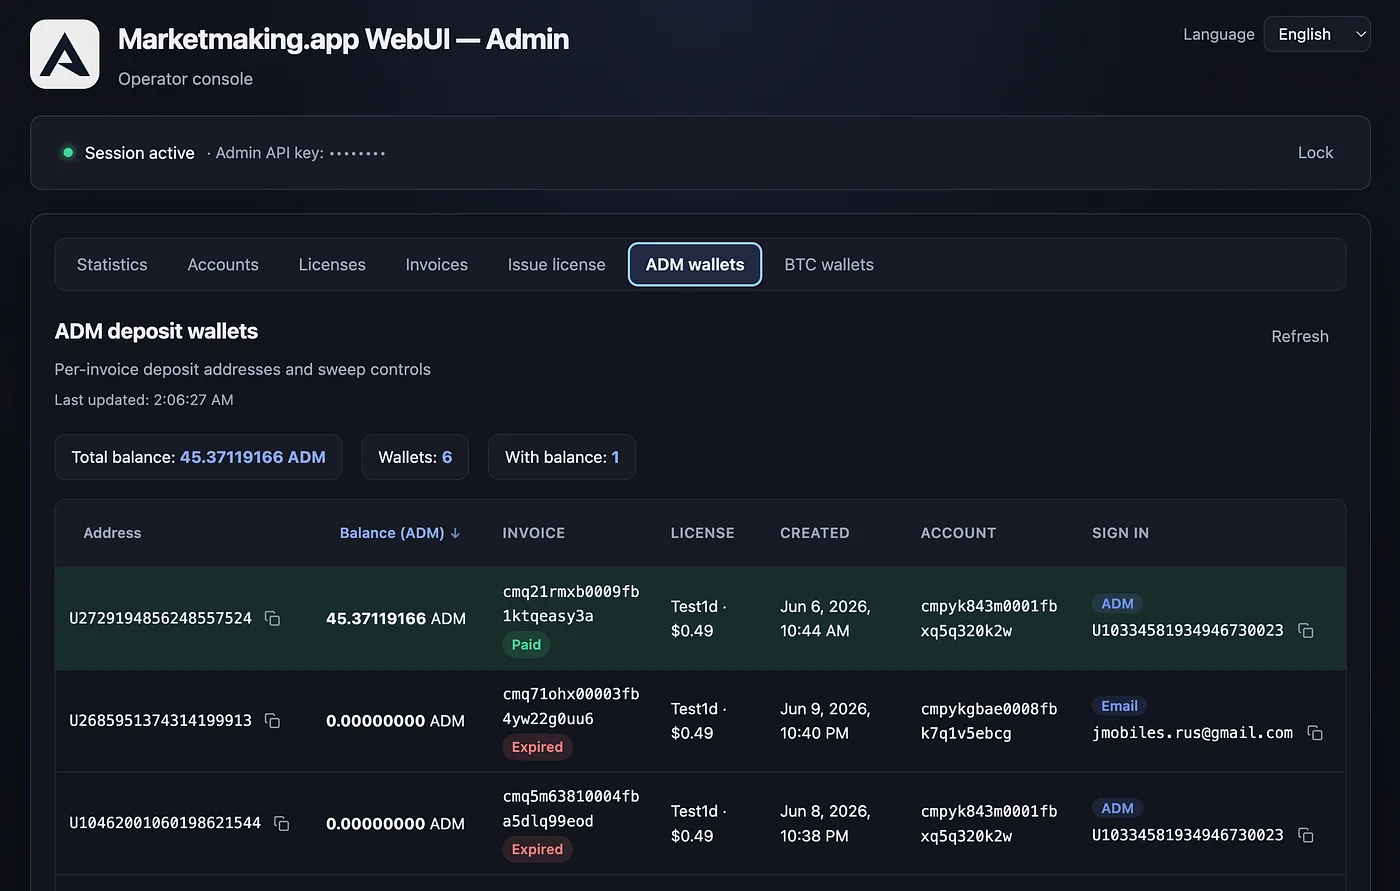Go to Issue license tab

556,264
